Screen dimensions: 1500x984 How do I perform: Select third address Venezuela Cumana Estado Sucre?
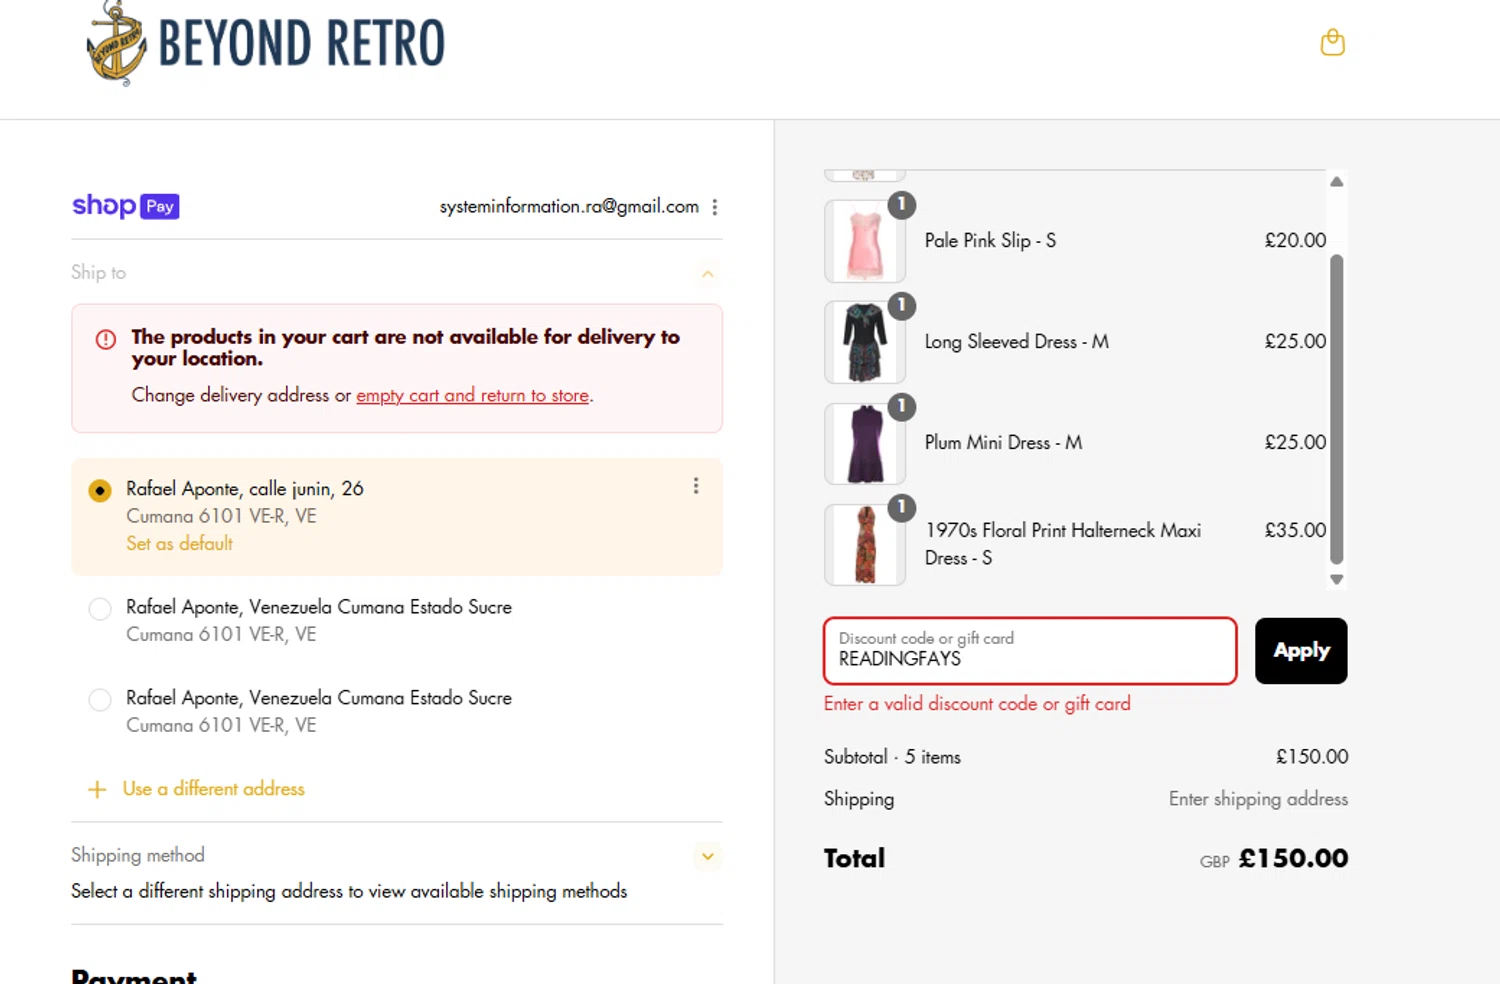click(x=100, y=700)
